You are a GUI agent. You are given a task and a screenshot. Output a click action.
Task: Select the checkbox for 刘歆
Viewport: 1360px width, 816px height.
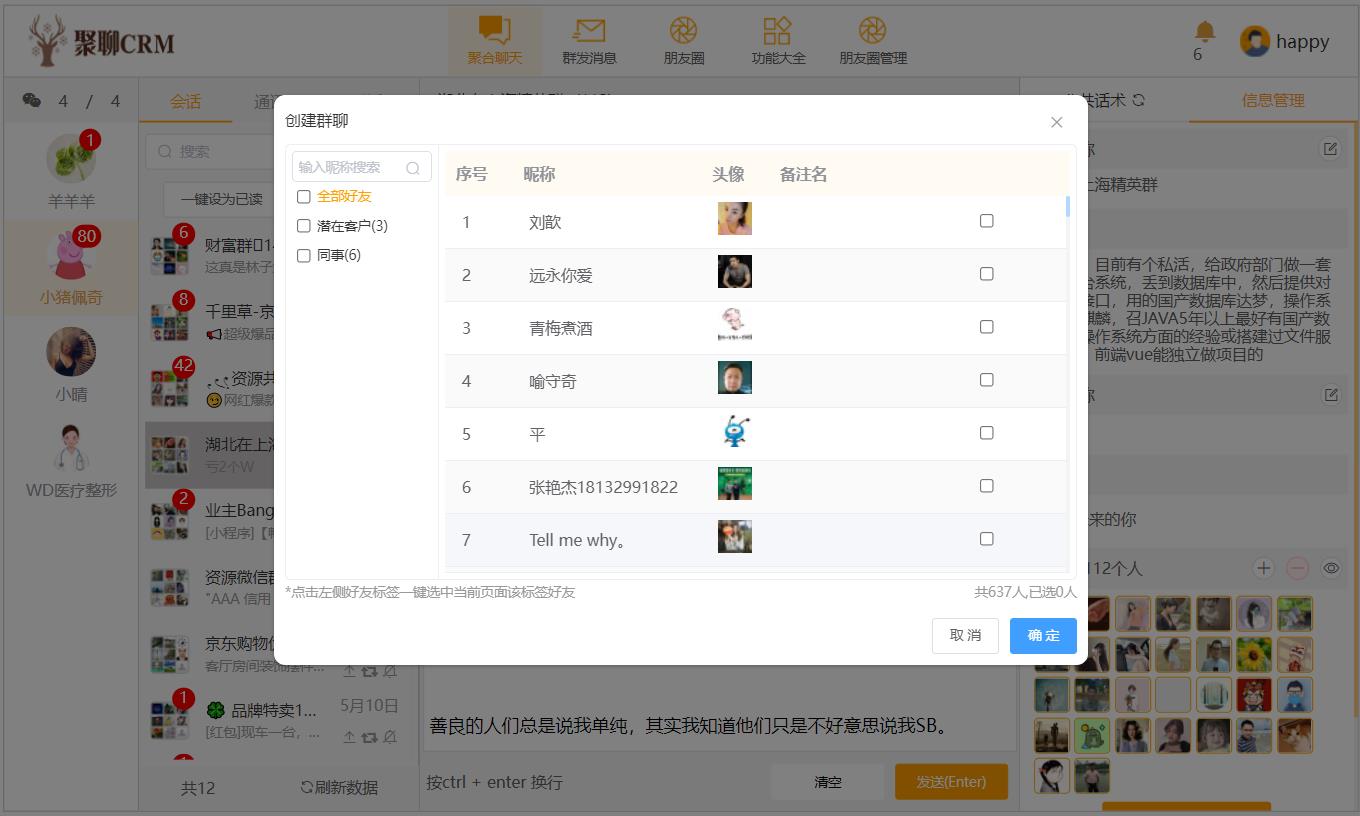[986, 221]
